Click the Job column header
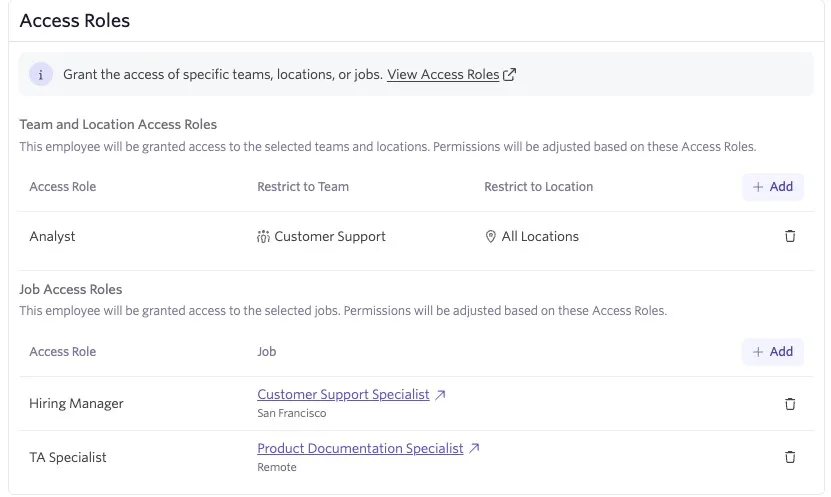The height and width of the screenshot is (497, 831). pos(267,352)
